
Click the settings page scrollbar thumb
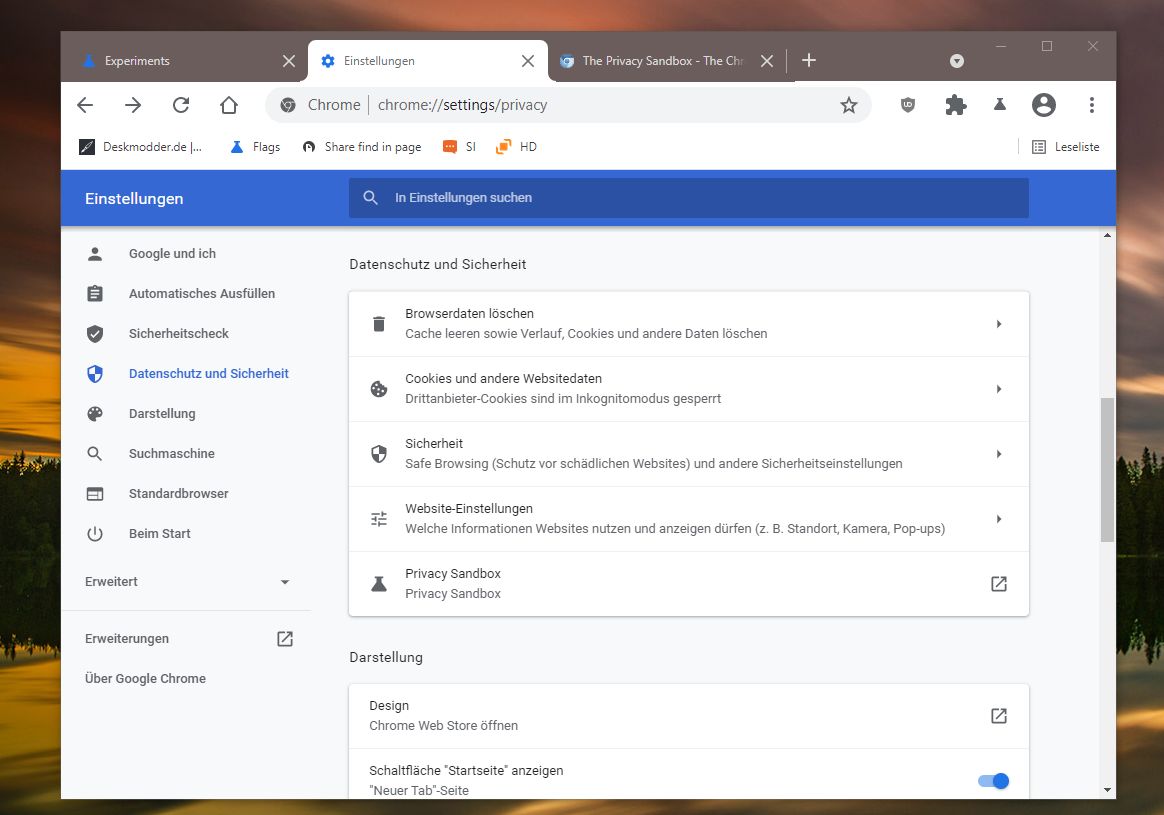(x=1108, y=470)
